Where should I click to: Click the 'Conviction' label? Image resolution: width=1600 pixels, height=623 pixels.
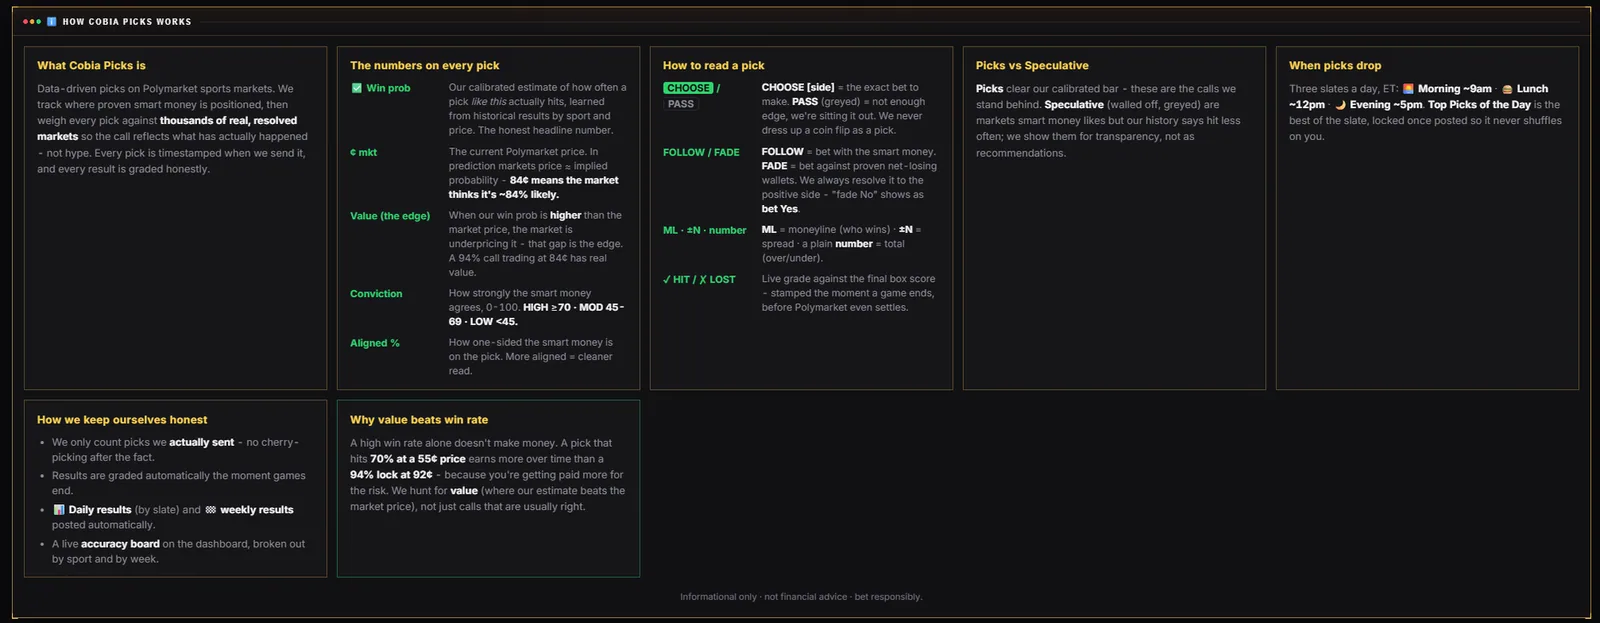point(376,294)
